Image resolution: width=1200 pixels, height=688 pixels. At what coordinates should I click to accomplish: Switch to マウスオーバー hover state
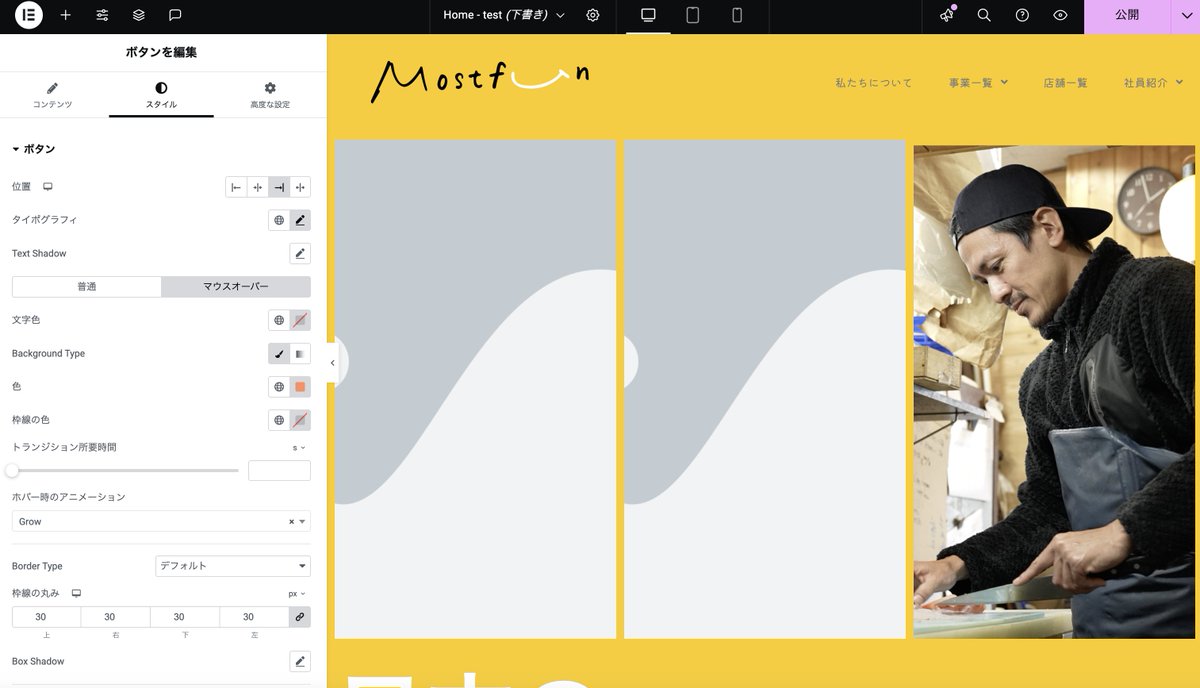point(236,287)
